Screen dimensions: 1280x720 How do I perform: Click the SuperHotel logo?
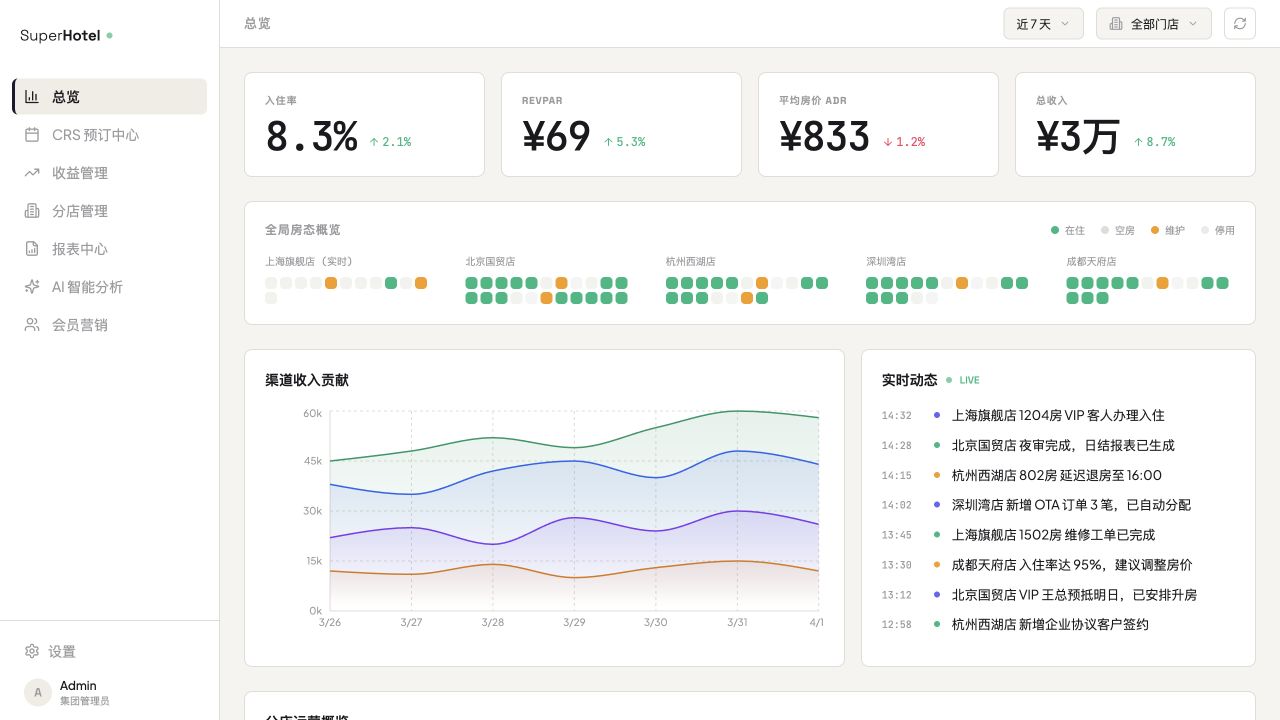(x=66, y=36)
